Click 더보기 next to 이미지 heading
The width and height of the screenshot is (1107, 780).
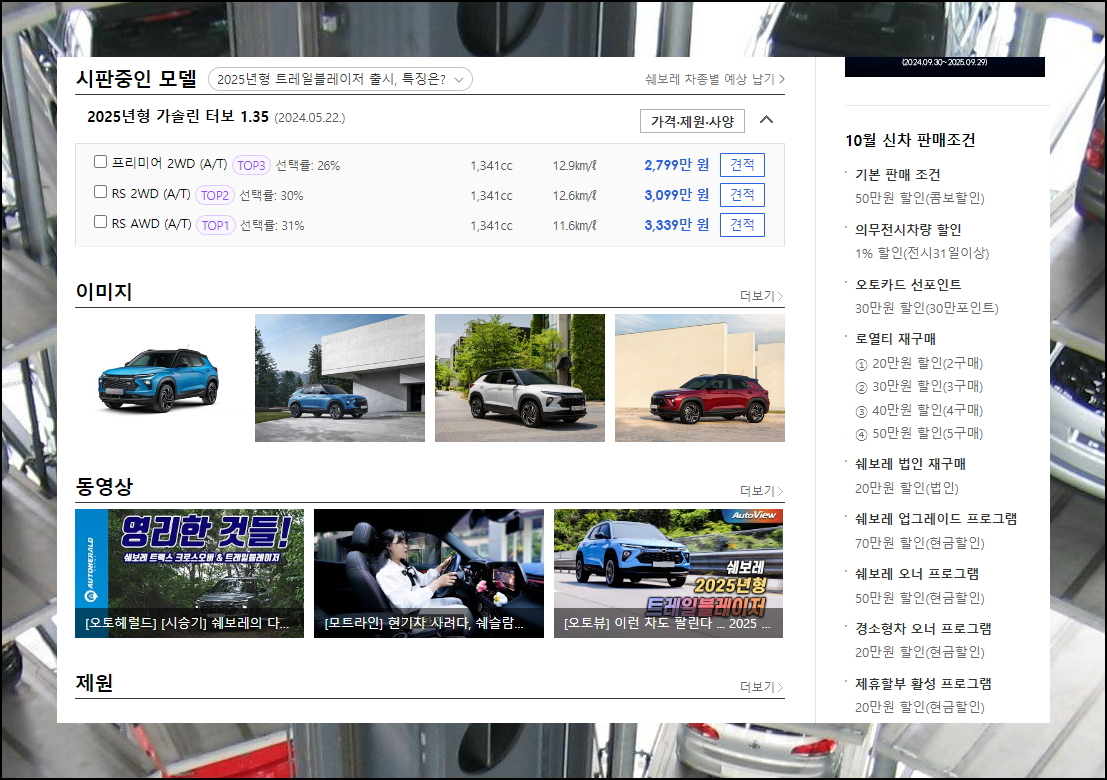pos(761,296)
